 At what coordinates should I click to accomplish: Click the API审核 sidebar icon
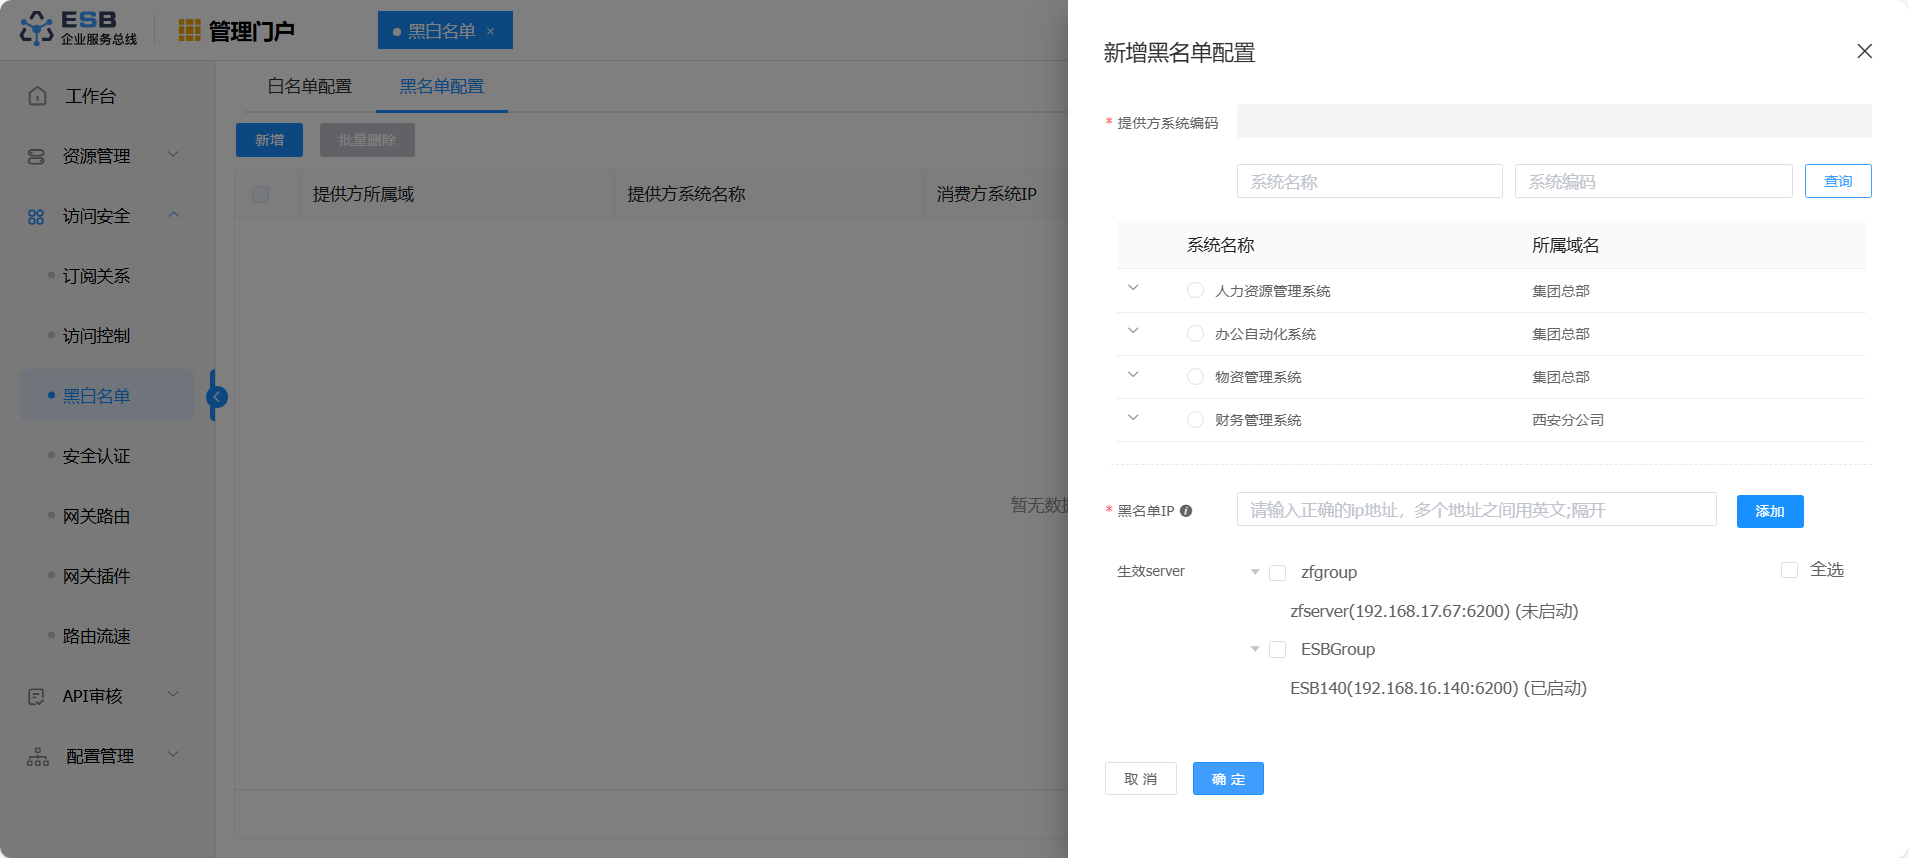click(x=37, y=697)
